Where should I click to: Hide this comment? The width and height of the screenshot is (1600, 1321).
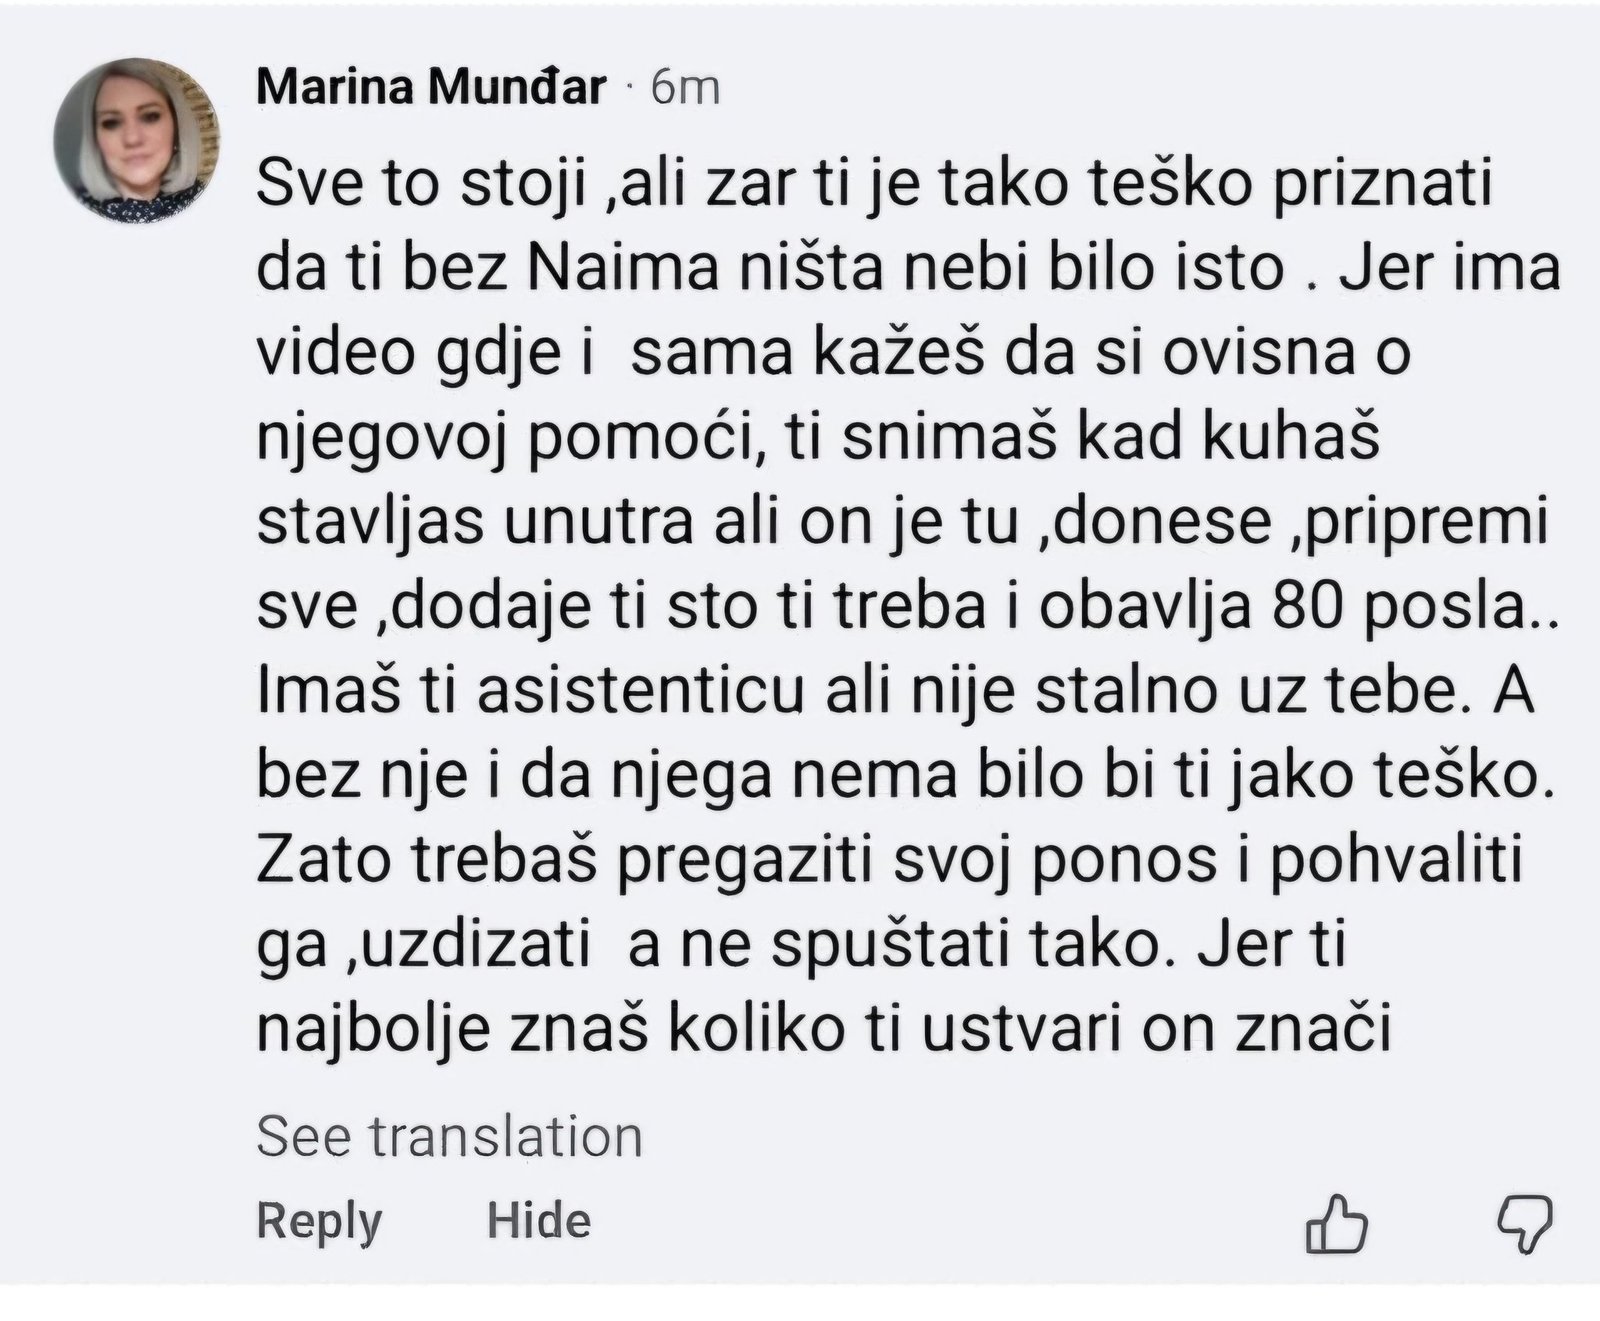pyautogui.click(x=539, y=1221)
